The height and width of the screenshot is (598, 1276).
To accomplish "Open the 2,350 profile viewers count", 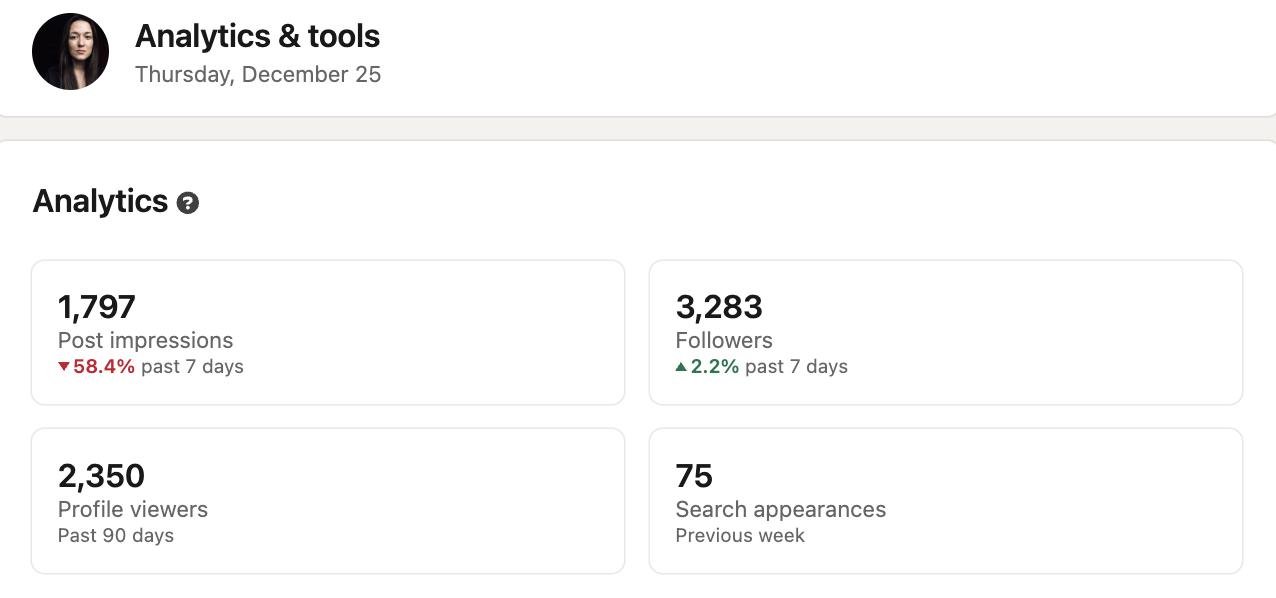I will tap(101, 476).
